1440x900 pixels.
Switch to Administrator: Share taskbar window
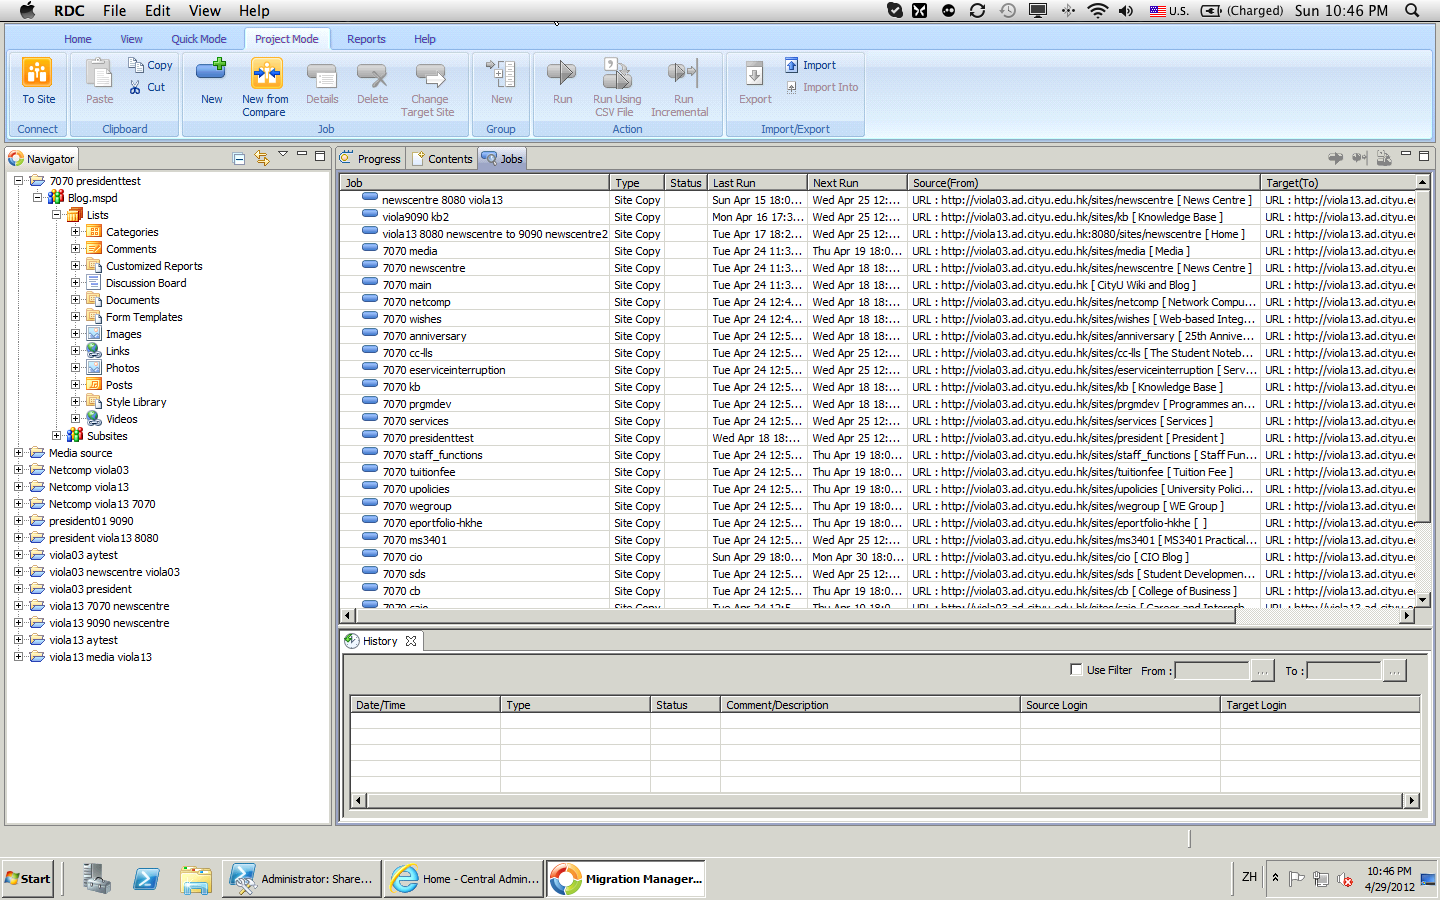[302, 879]
